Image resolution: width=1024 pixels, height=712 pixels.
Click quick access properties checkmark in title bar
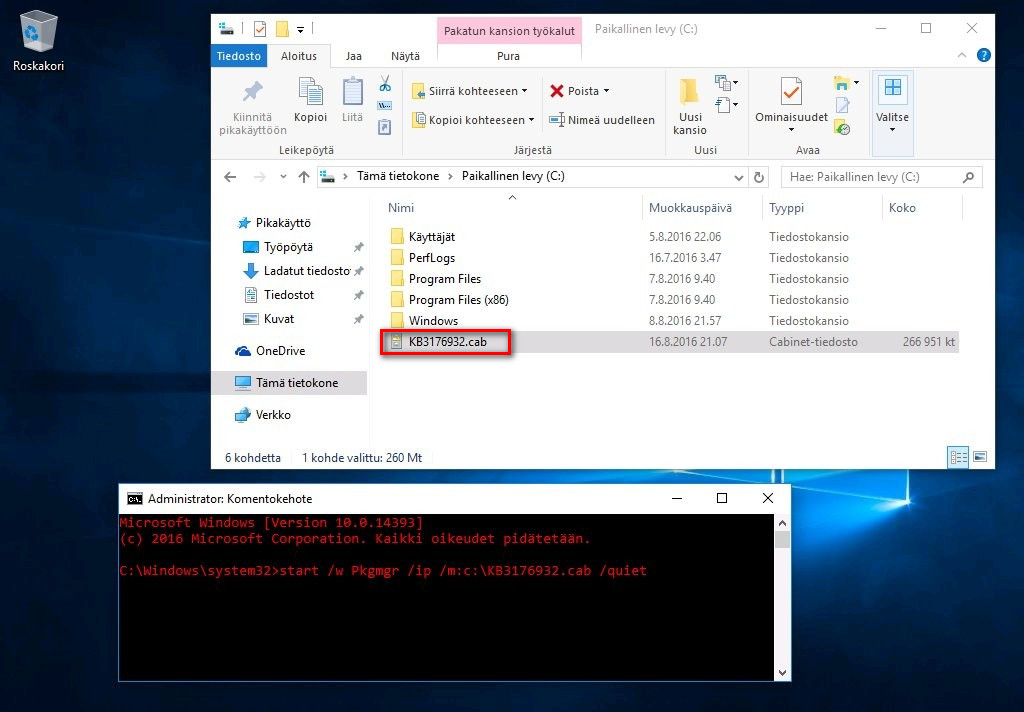tap(260, 29)
